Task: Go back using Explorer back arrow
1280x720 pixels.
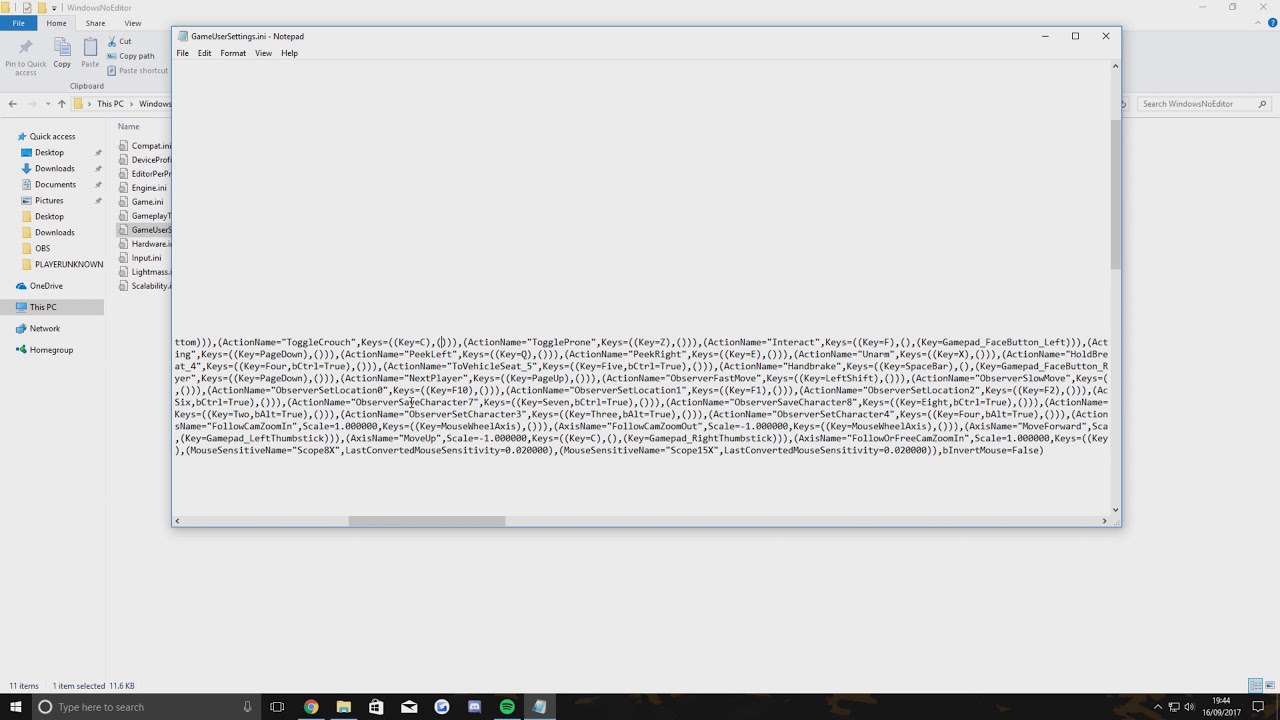Action: click(13, 104)
